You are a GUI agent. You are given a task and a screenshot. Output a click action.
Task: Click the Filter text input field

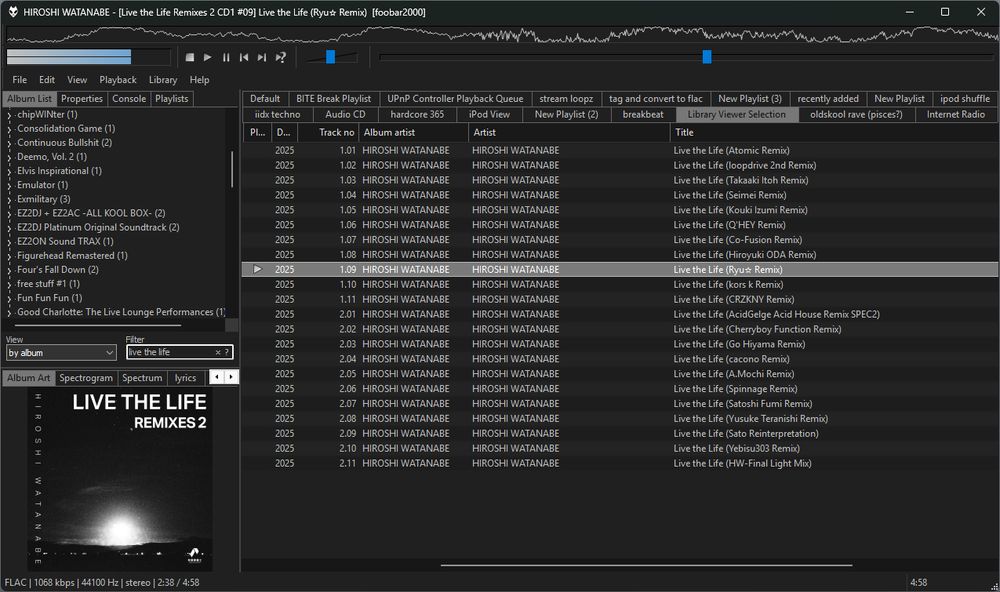(x=170, y=353)
